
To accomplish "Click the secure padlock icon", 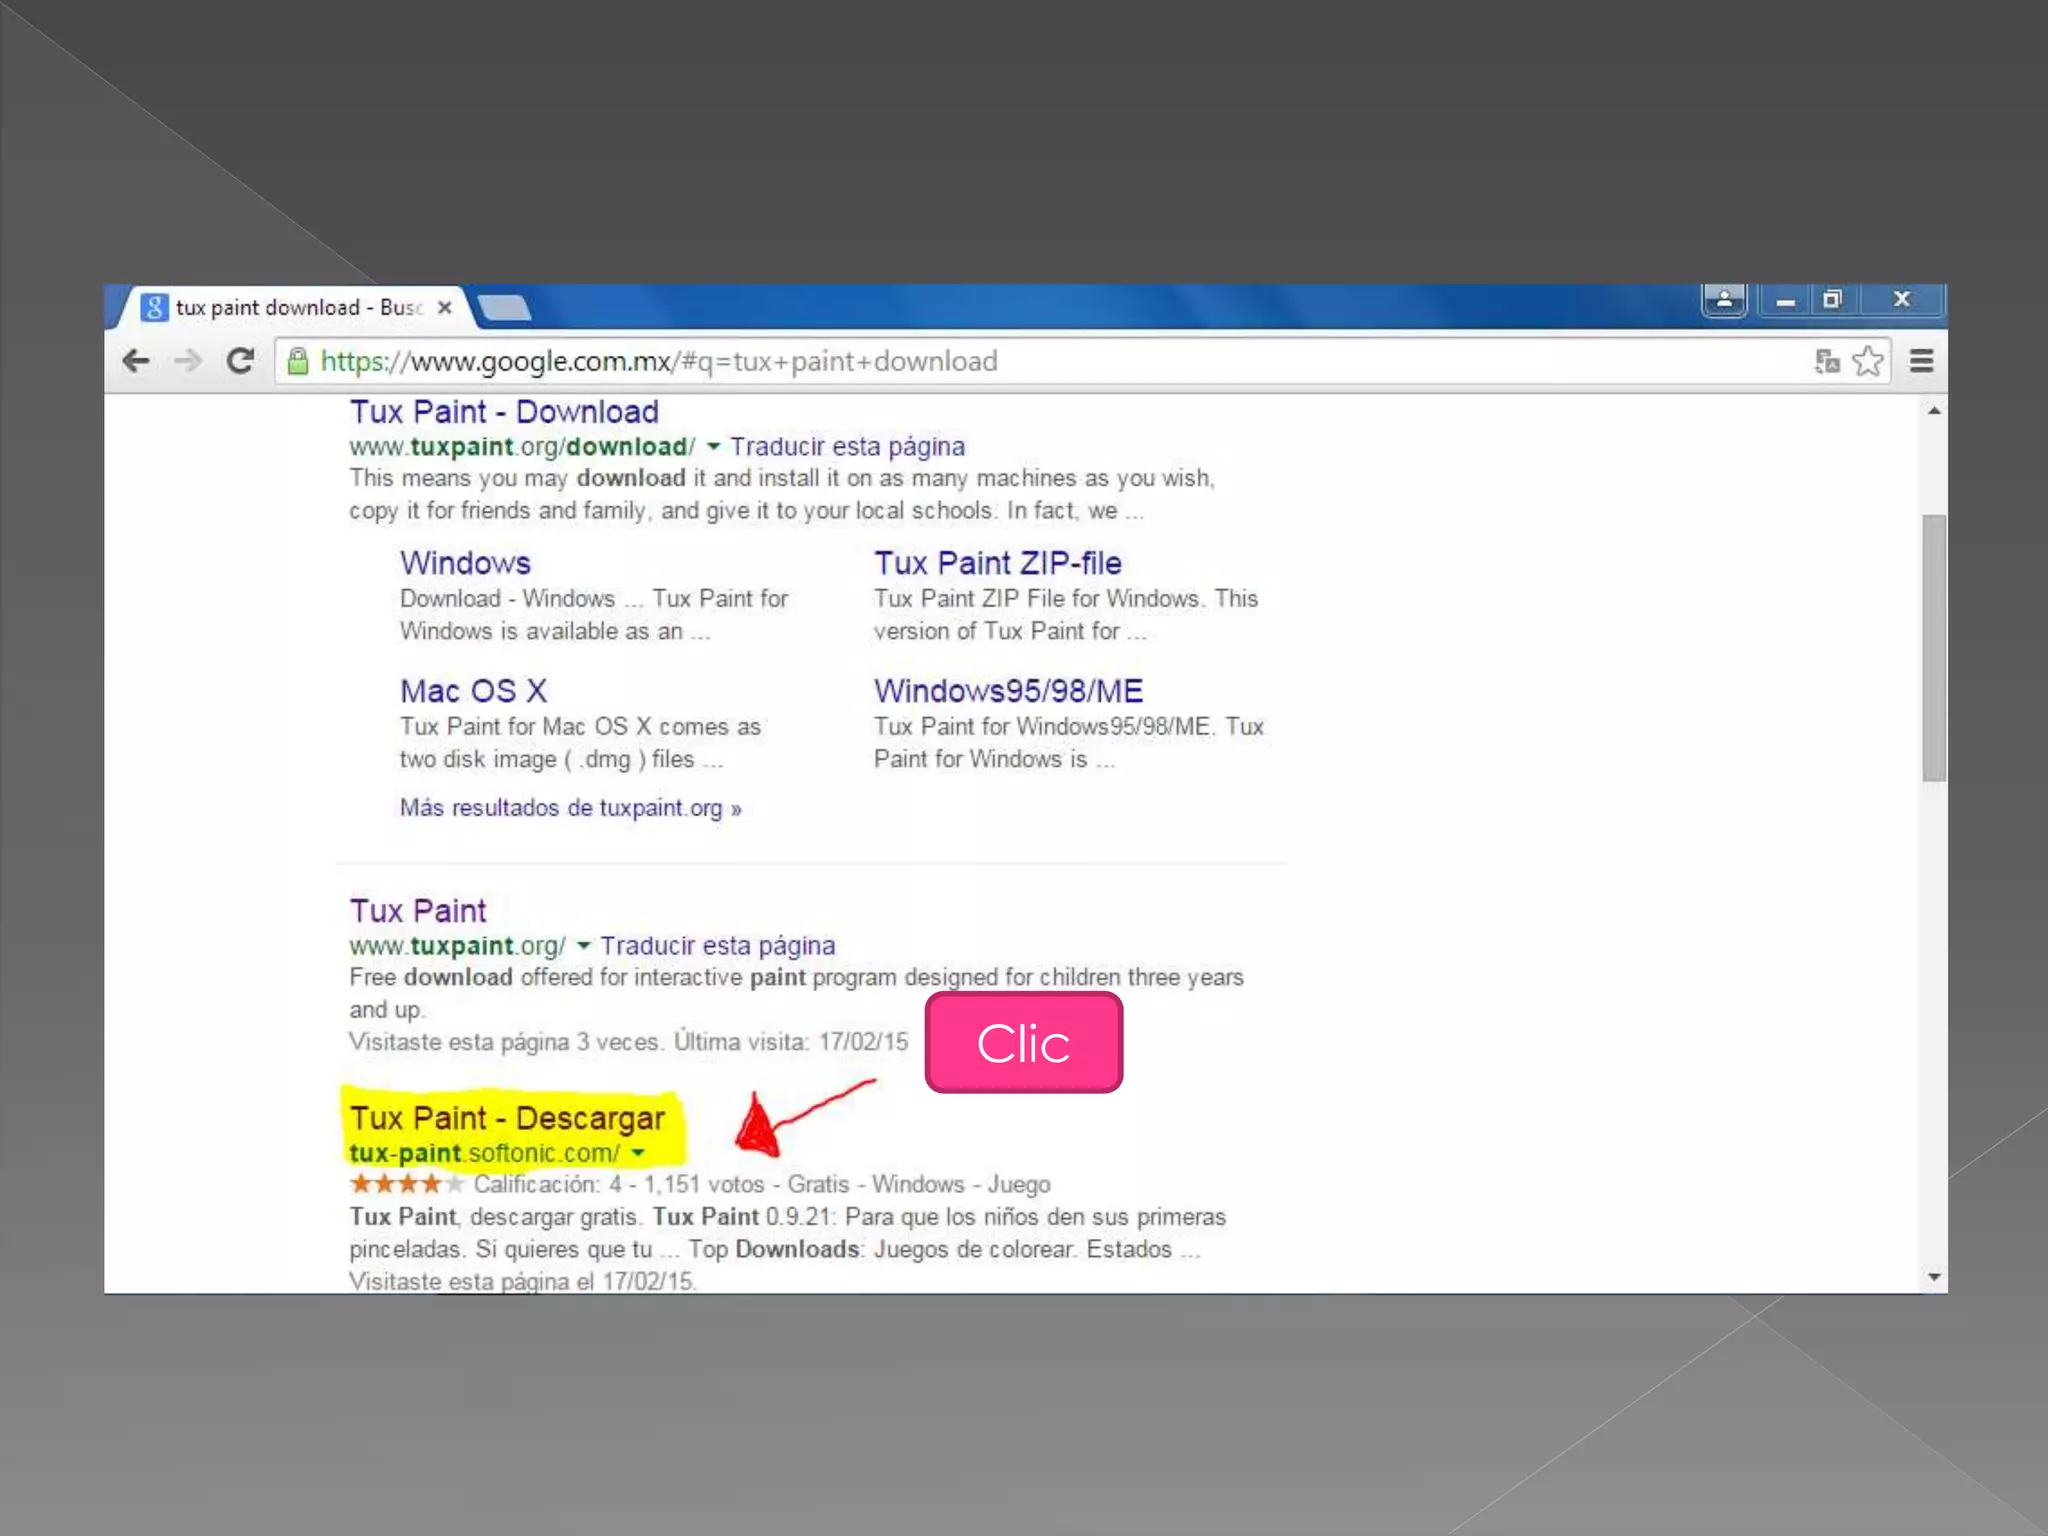I will click(x=297, y=361).
